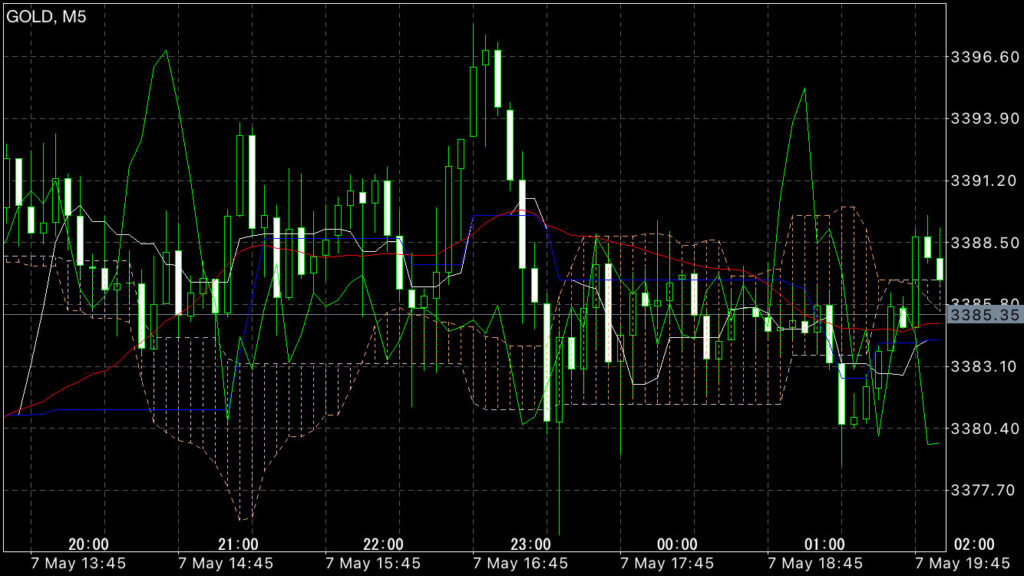The width and height of the screenshot is (1024, 576).
Task: Click the 00:00 time axis marker
Action: click(678, 544)
